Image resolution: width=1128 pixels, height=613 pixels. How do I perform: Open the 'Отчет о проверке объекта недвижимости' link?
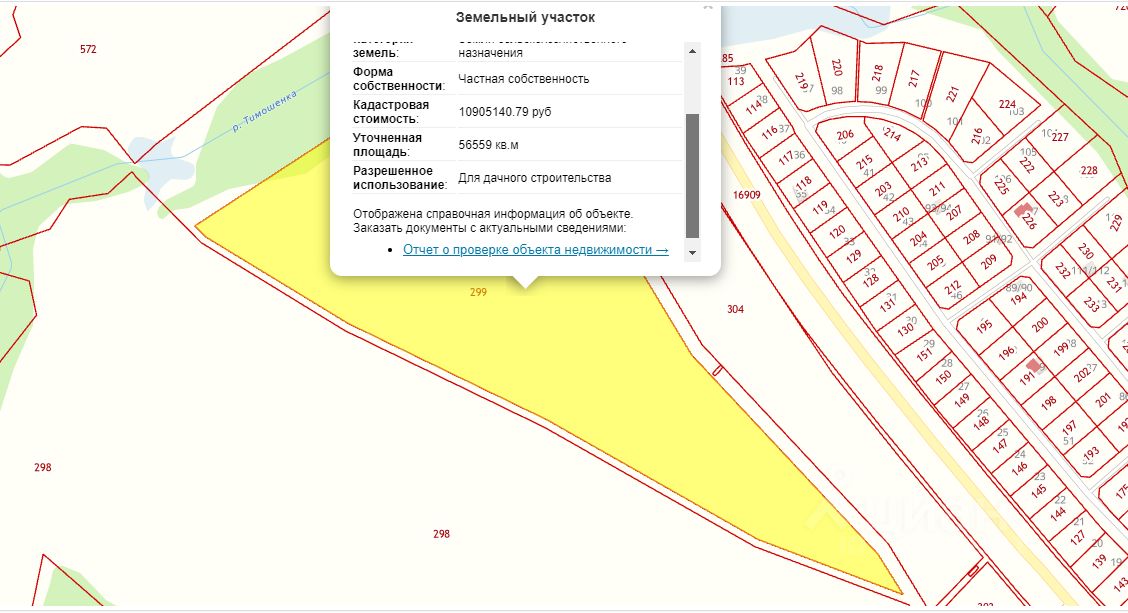pos(535,250)
